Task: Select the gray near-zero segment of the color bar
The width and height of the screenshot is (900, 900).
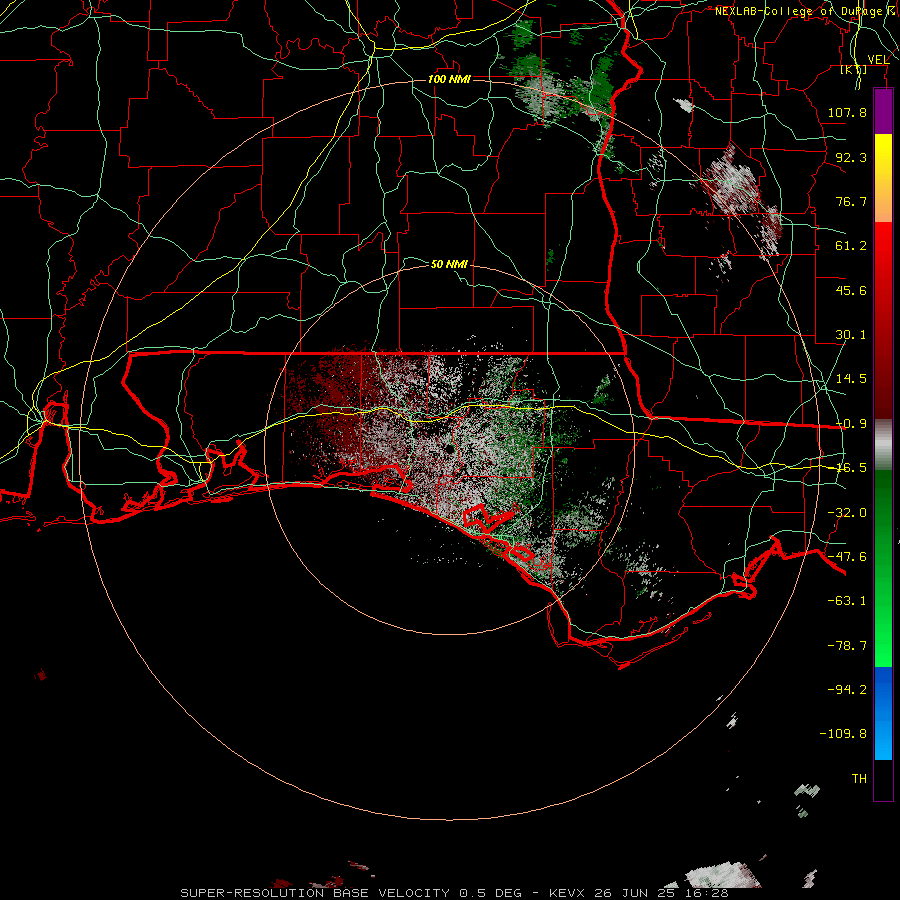Action: pos(883,445)
